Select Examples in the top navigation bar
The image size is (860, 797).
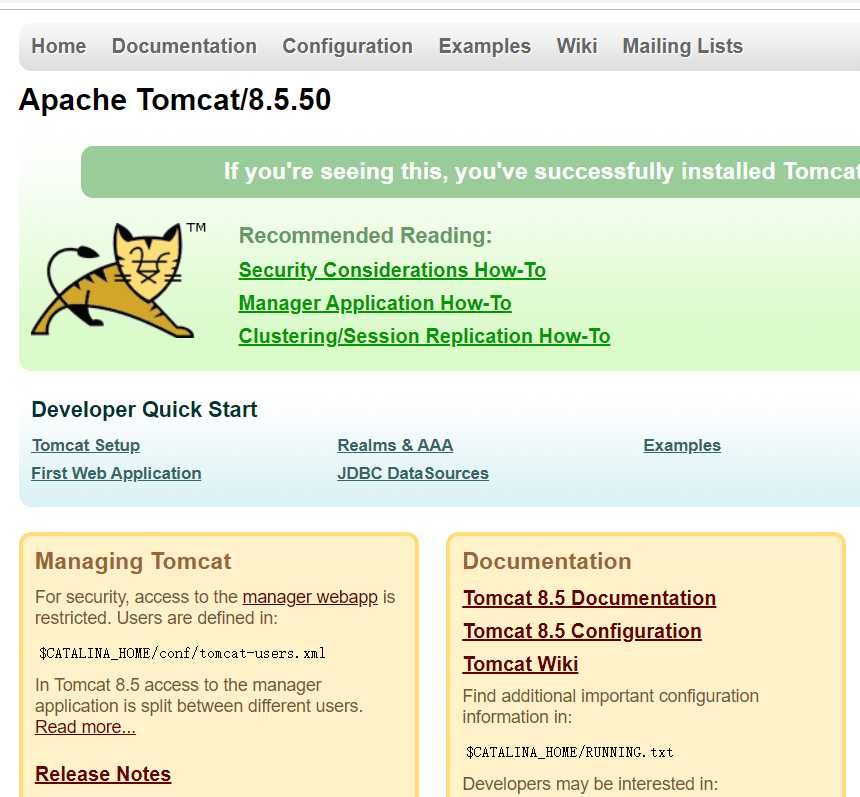point(484,46)
